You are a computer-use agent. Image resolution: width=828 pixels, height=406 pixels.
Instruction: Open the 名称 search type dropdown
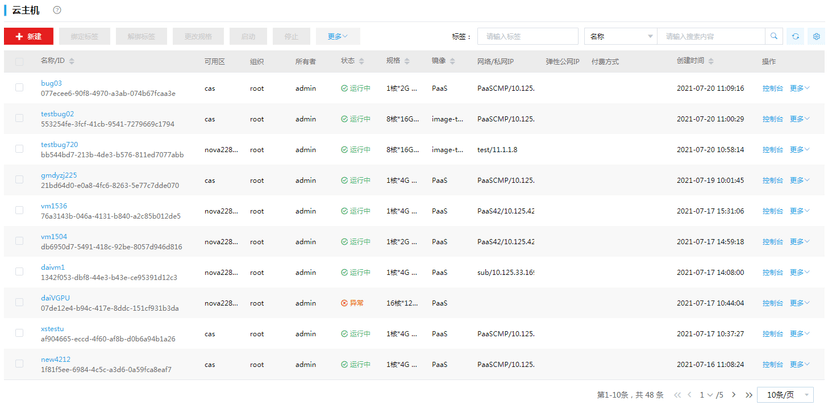pyautogui.click(x=621, y=36)
